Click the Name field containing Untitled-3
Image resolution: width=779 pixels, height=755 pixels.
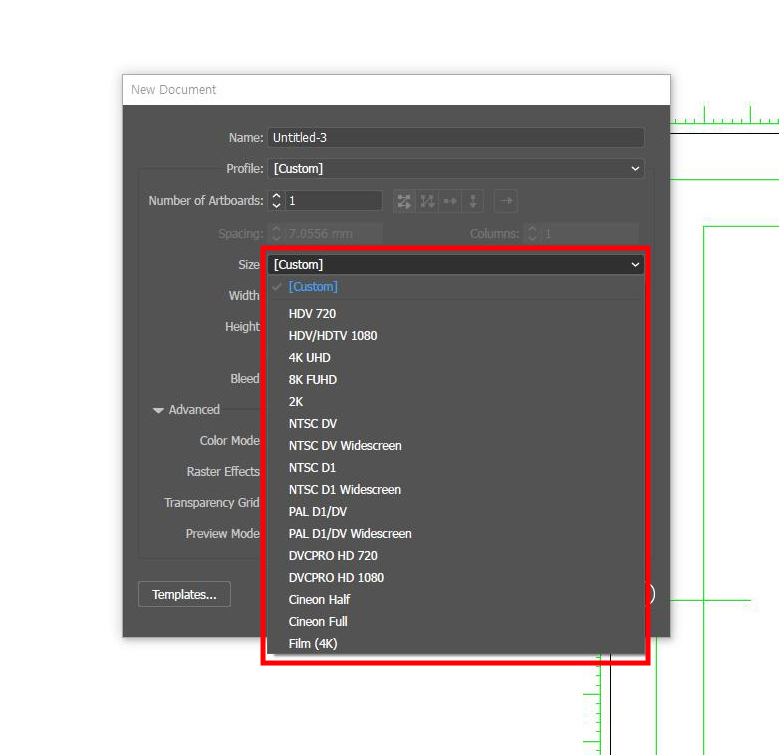456,138
